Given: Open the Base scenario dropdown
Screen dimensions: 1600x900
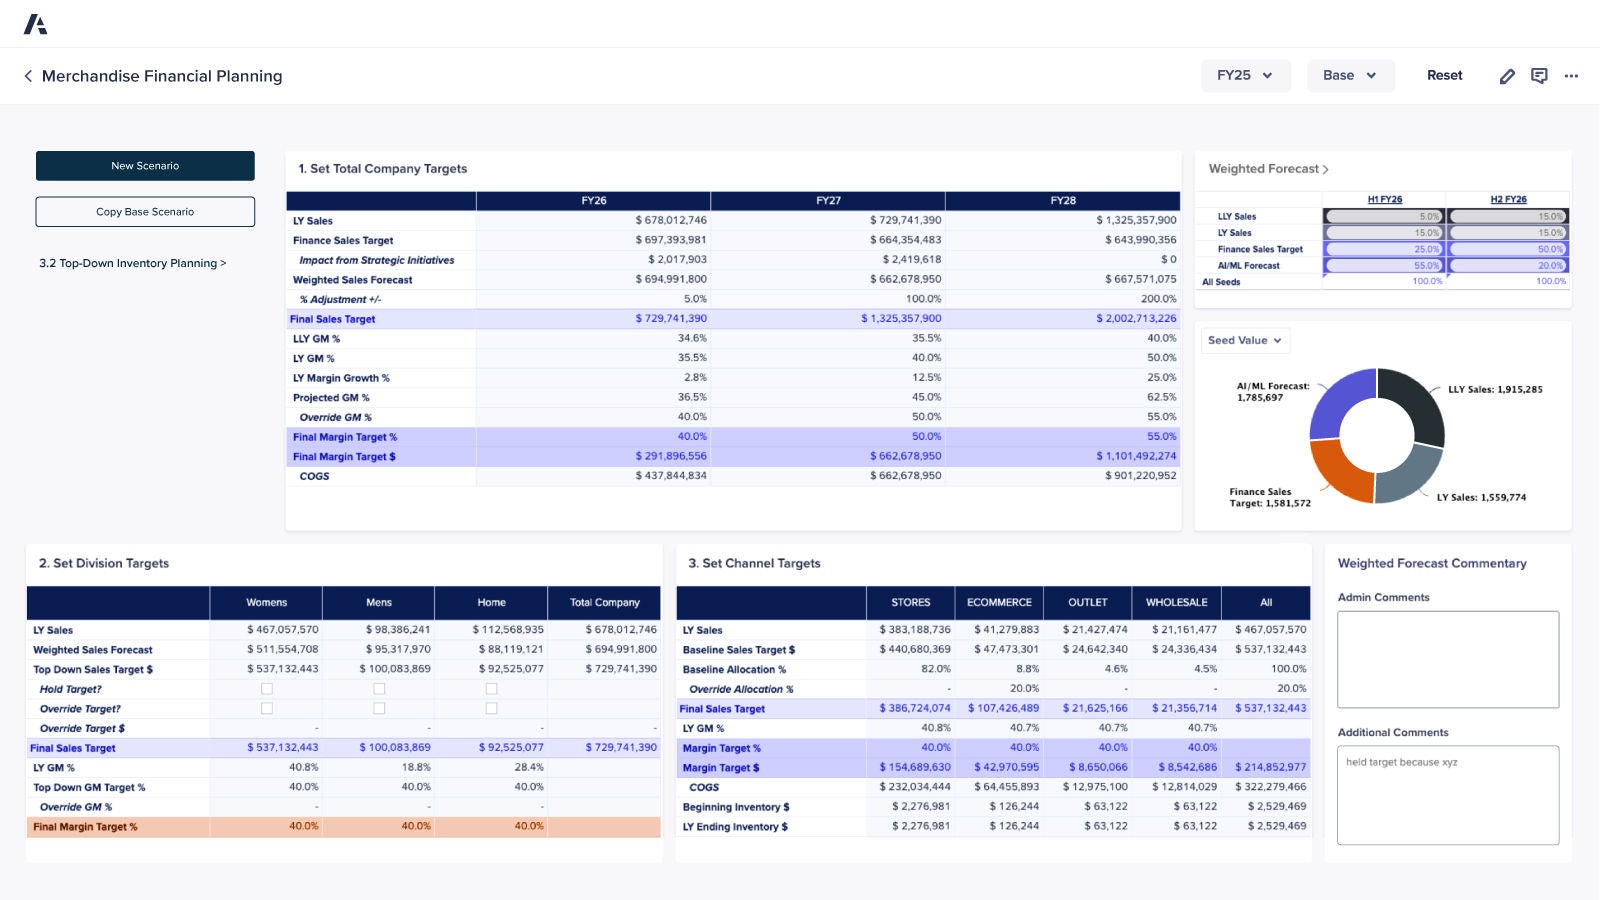Looking at the screenshot, I should [x=1350, y=75].
